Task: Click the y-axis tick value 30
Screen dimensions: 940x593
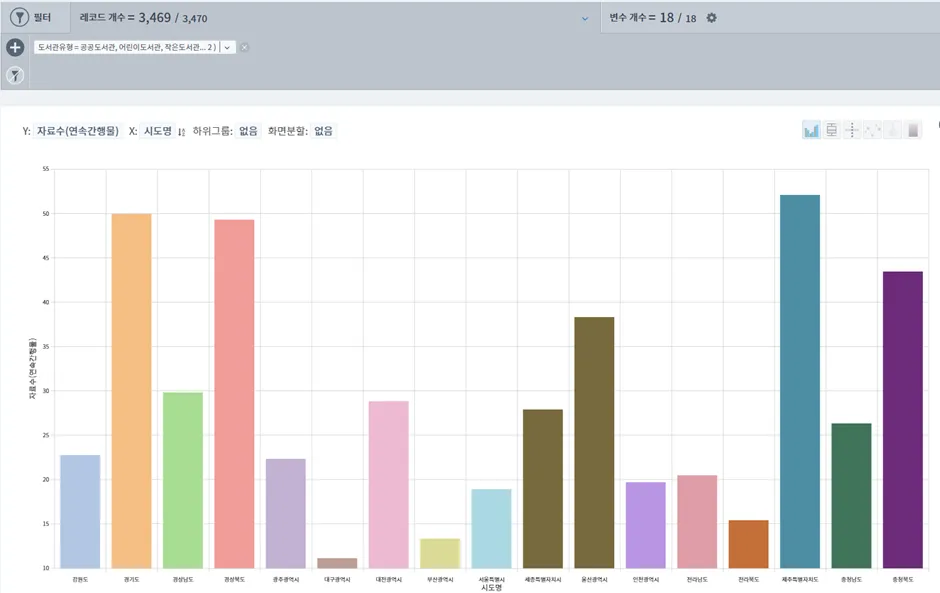Action: (46, 391)
